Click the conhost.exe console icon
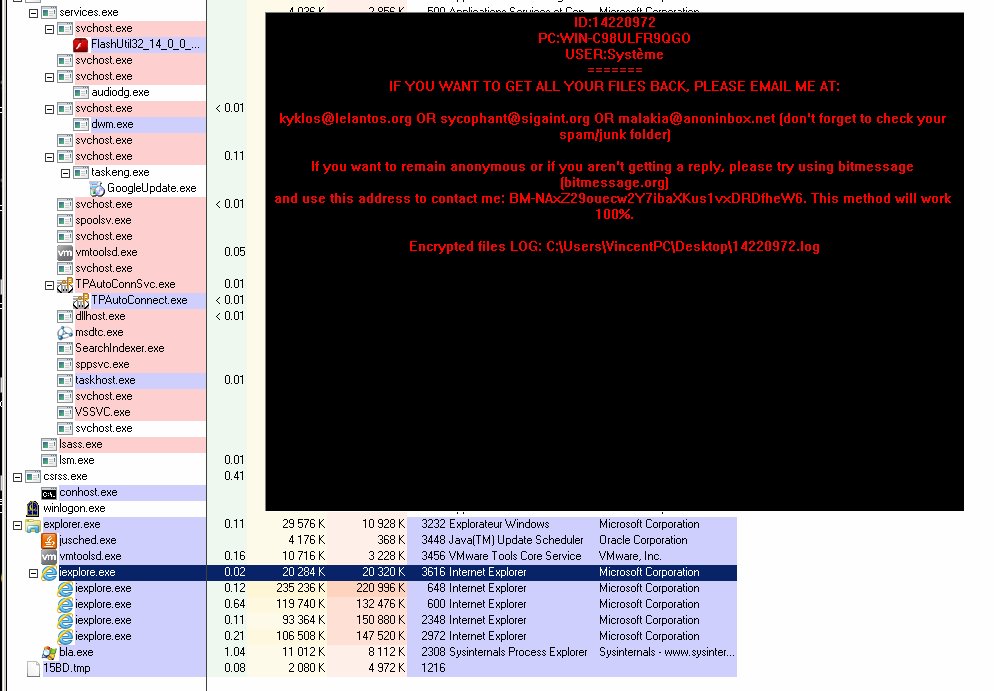994x691 pixels. point(49,493)
